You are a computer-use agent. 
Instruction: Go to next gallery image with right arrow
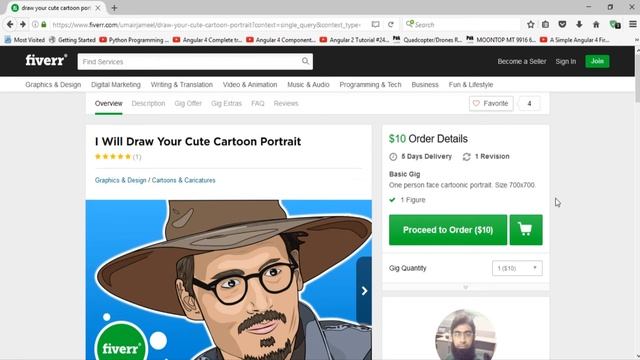click(364, 291)
